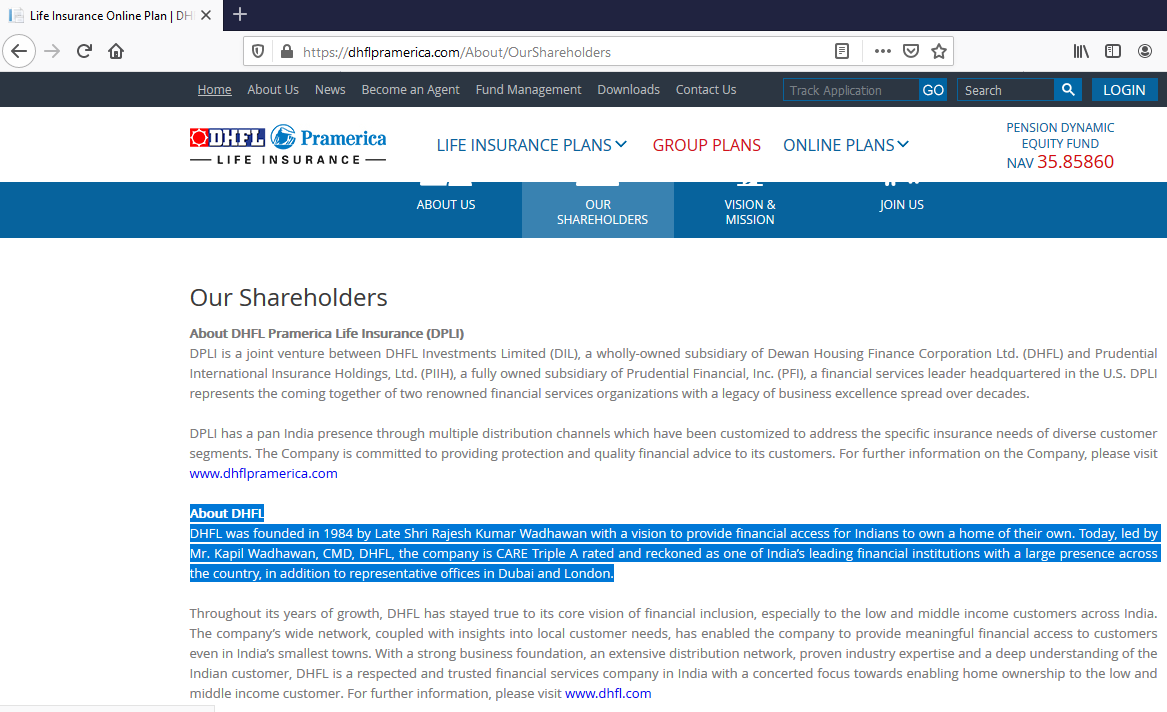Focus the Search text box
The height and width of the screenshot is (712, 1167).
(x=1005, y=90)
